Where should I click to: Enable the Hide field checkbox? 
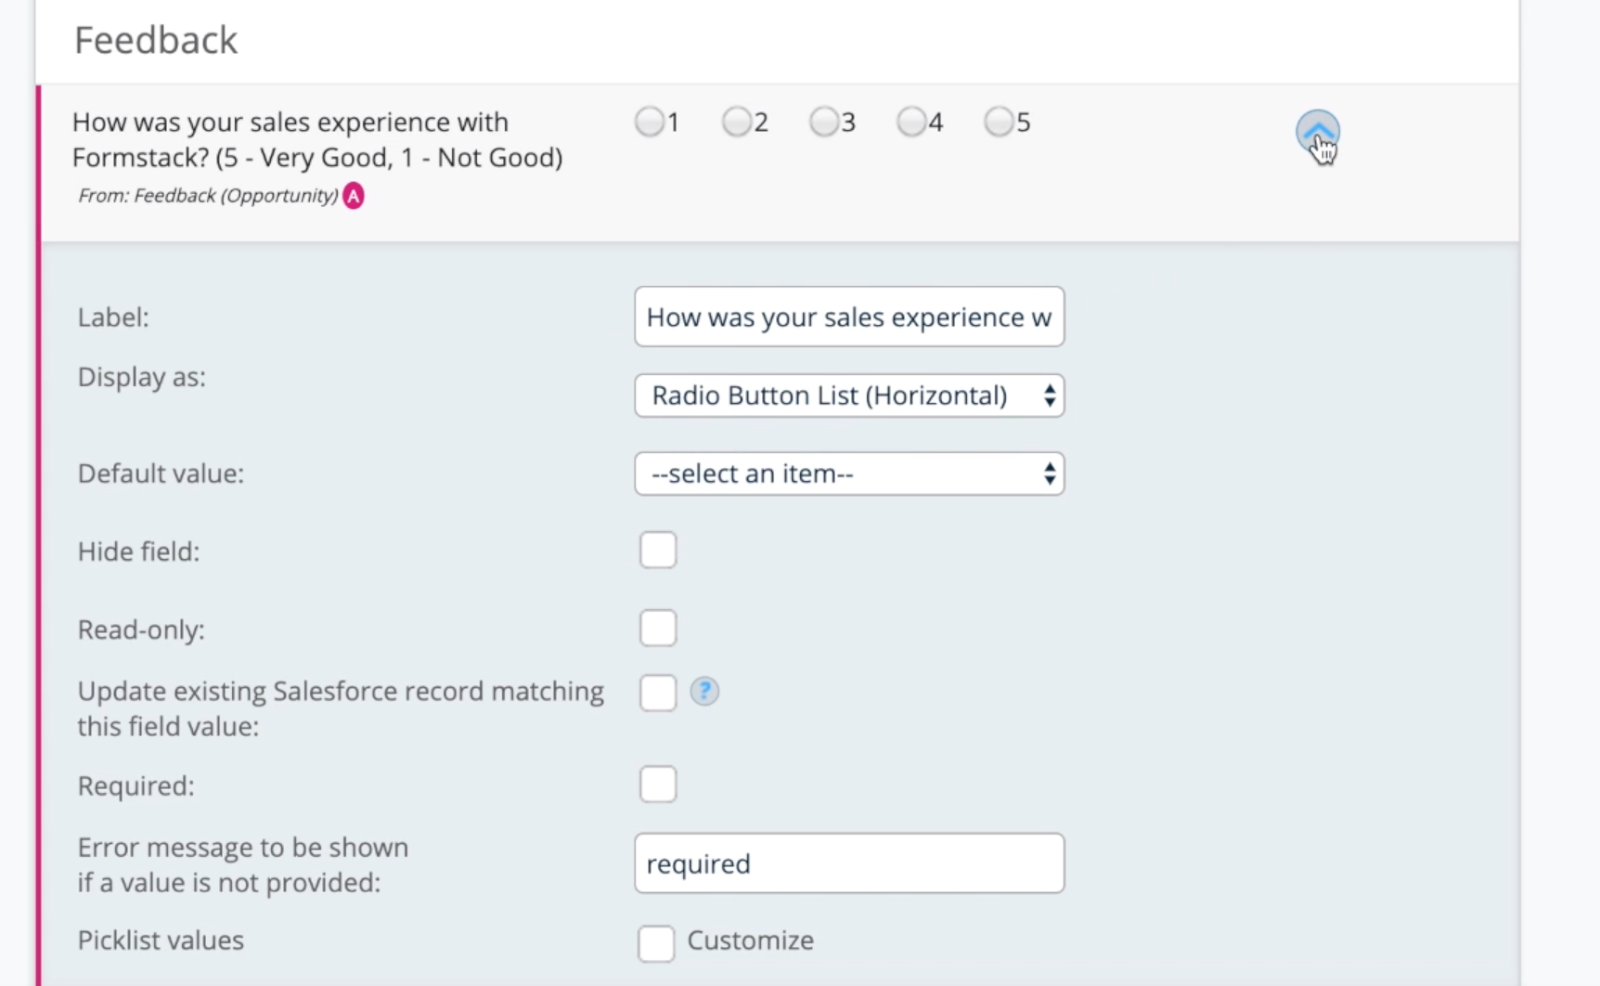click(x=658, y=550)
